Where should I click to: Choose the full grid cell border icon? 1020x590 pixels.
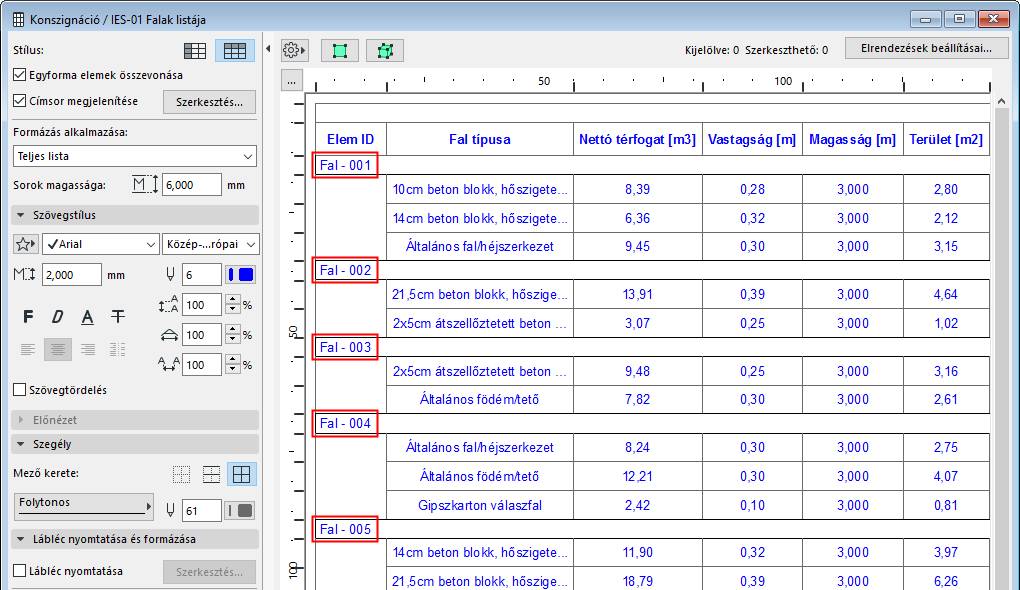240,474
